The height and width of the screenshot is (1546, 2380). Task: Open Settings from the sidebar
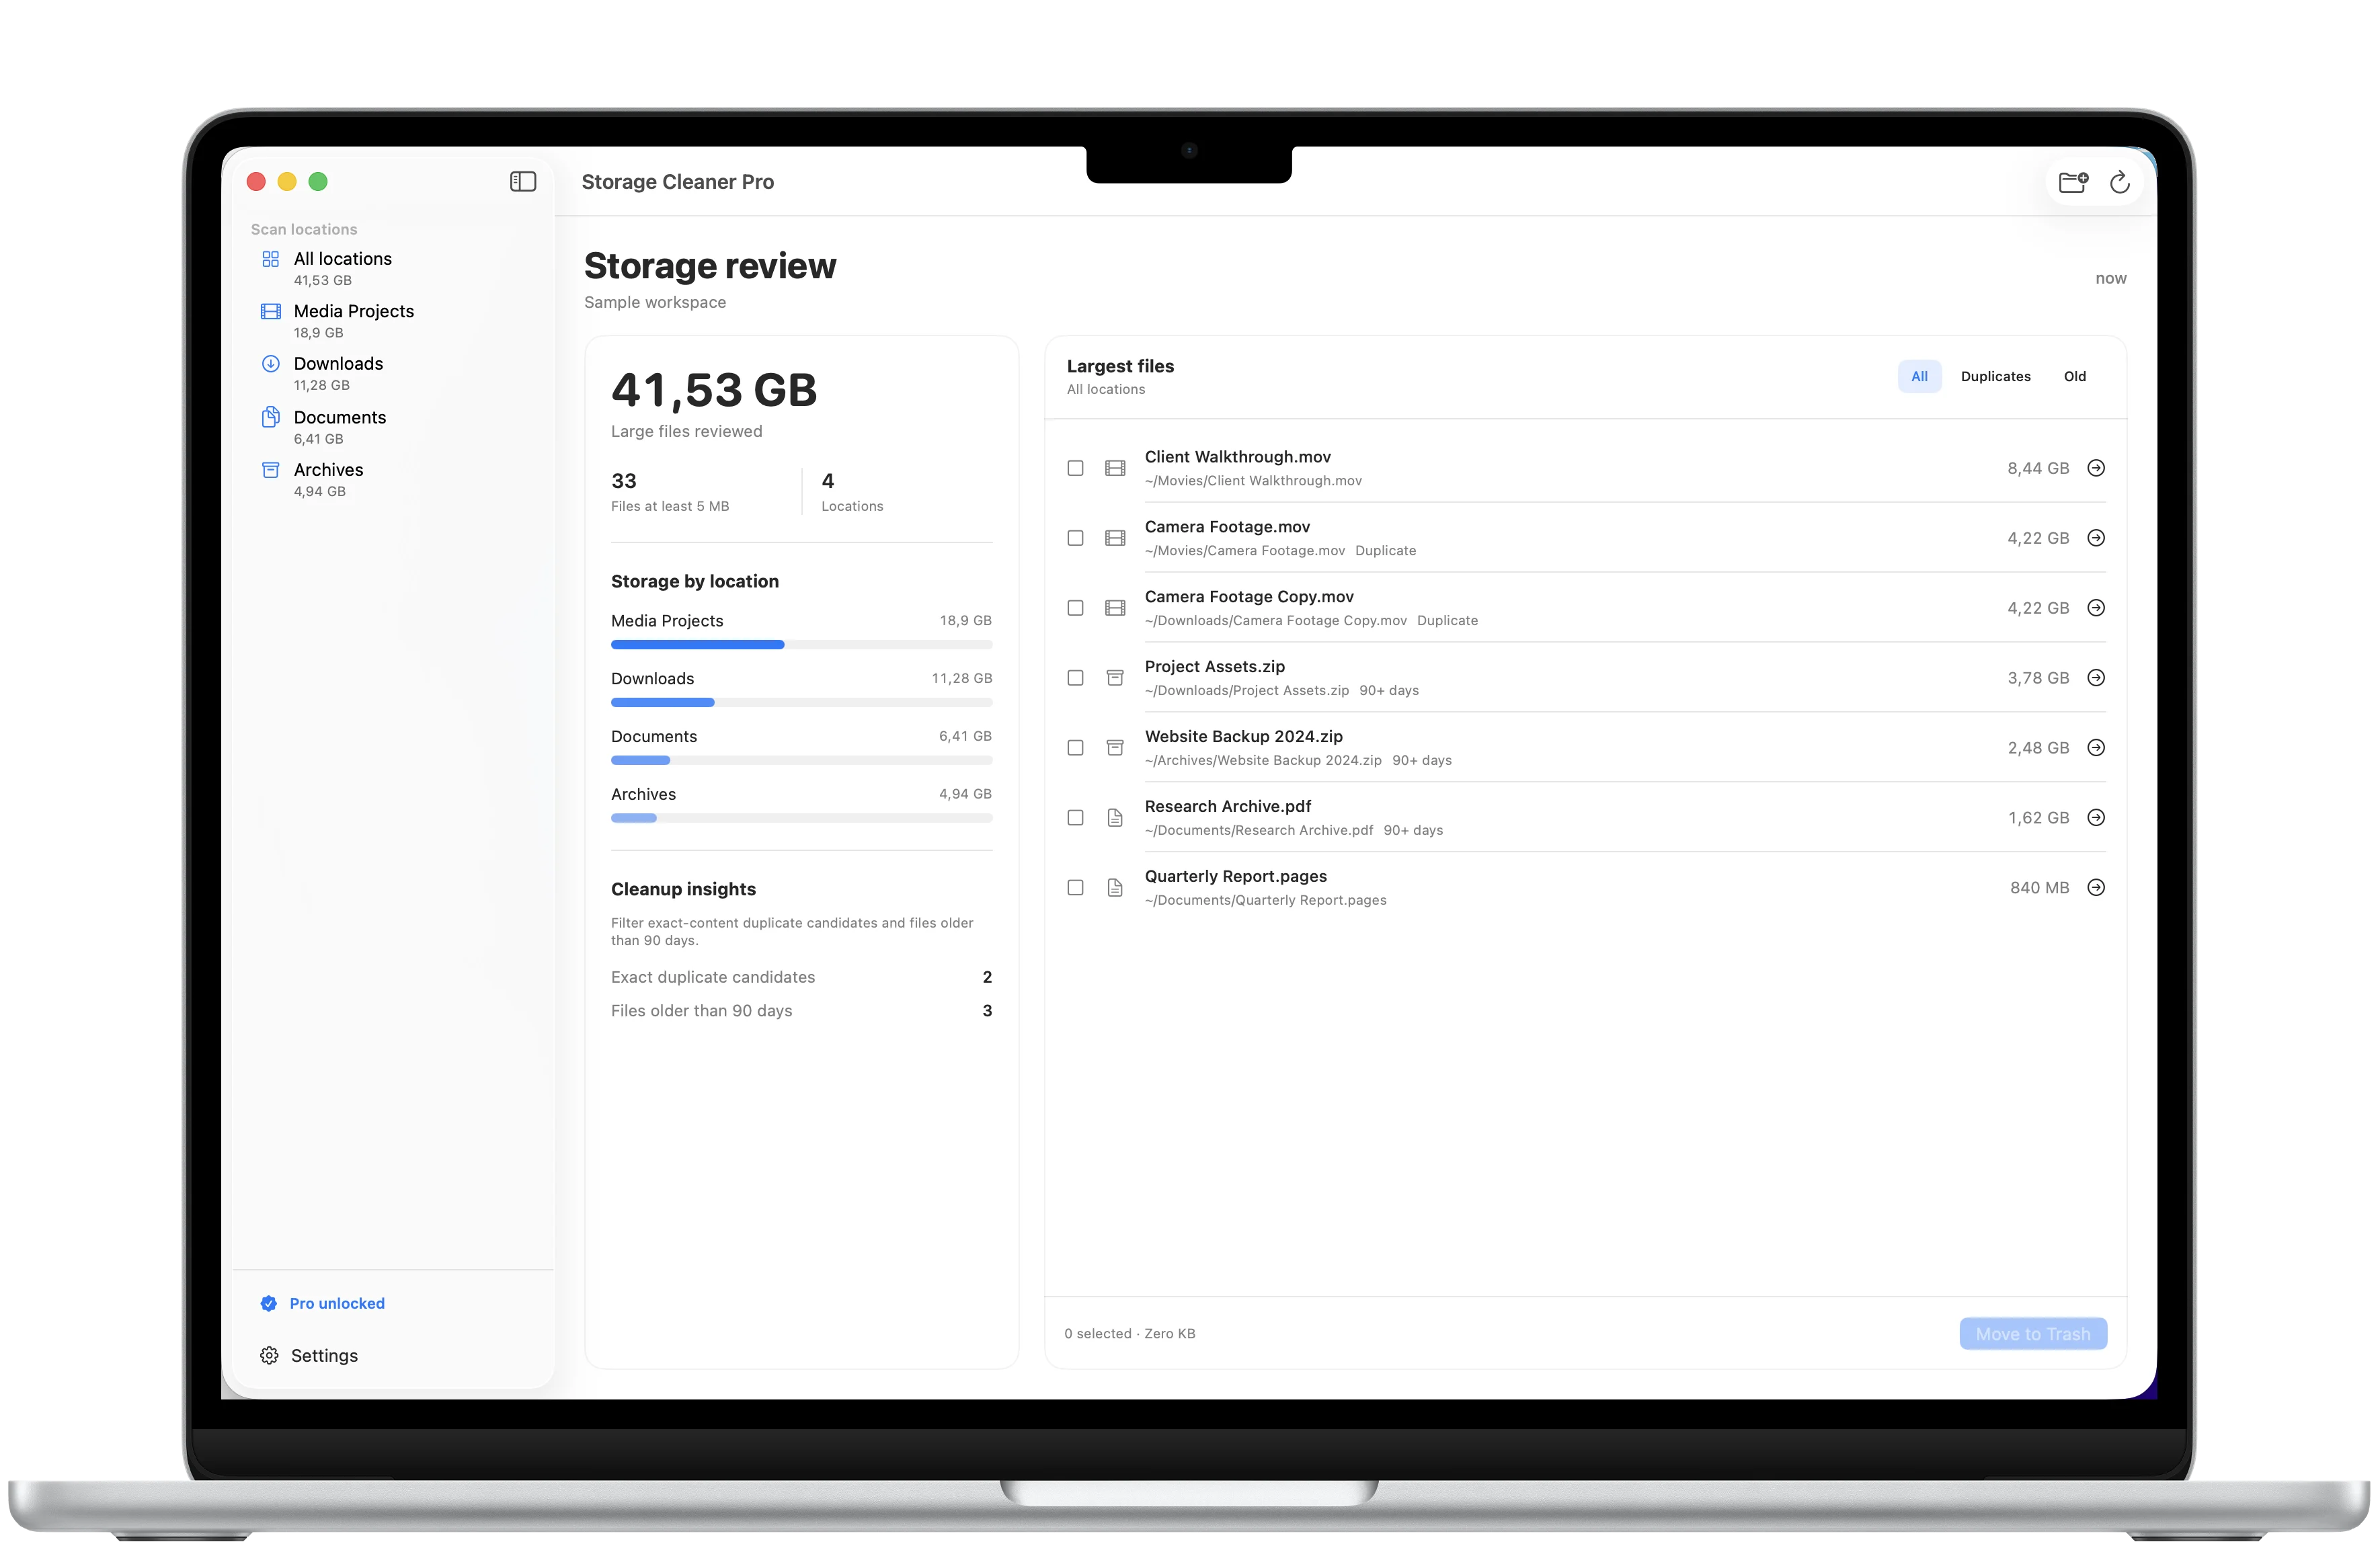(x=309, y=1356)
